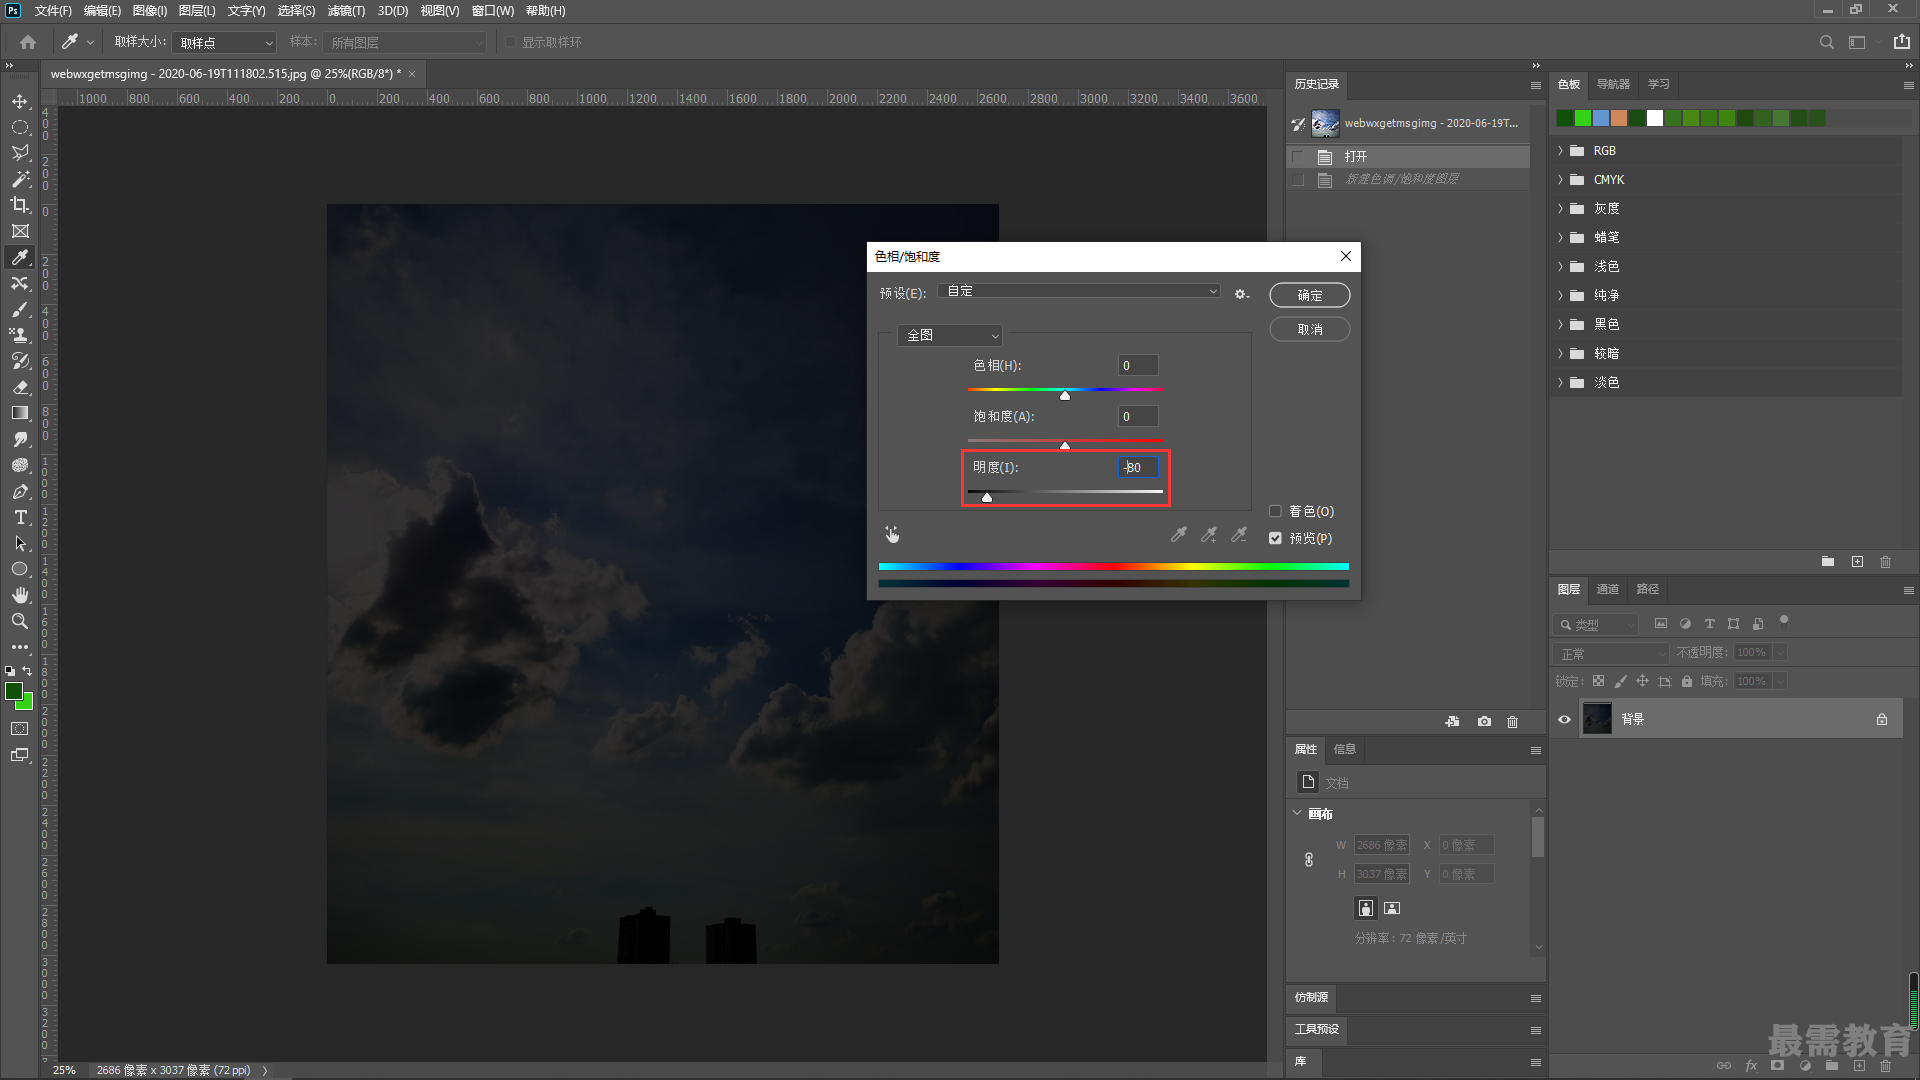Select the Background layer thumbnail
The width and height of the screenshot is (1920, 1080).
coord(1597,719)
